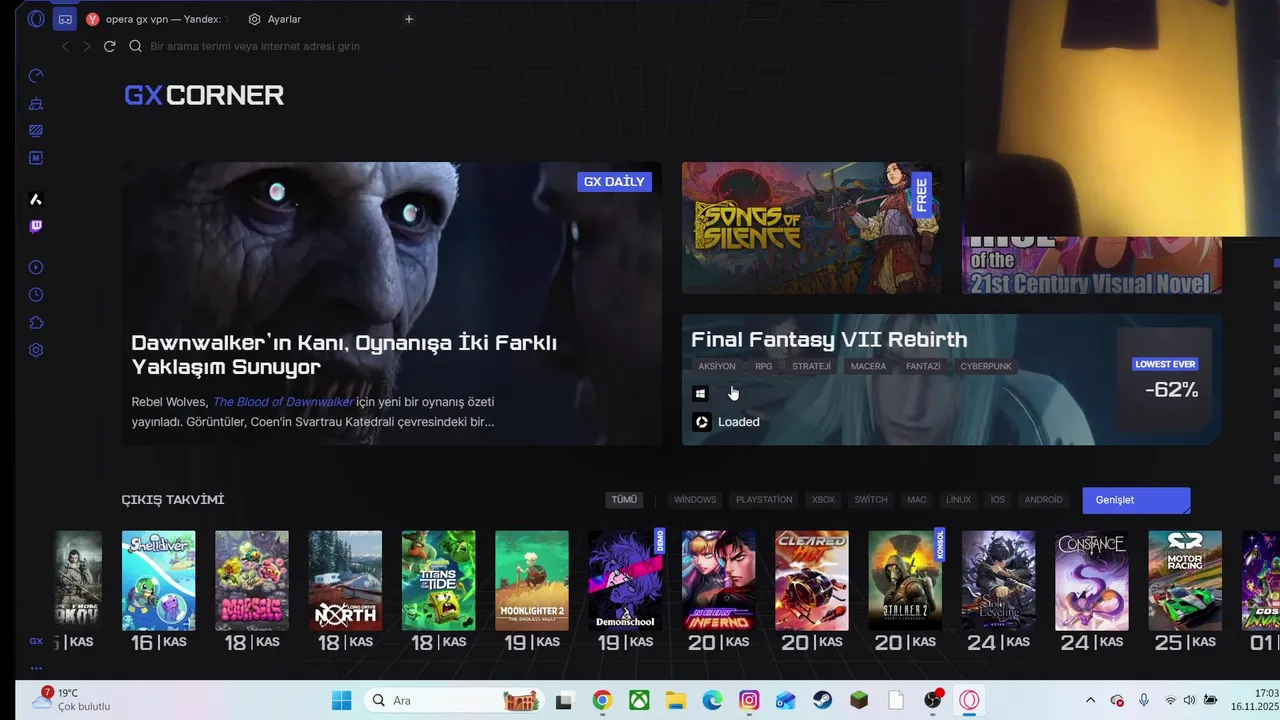Open the Opera menu logo
Viewport: 1280px width, 720px height.
tap(36, 19)
